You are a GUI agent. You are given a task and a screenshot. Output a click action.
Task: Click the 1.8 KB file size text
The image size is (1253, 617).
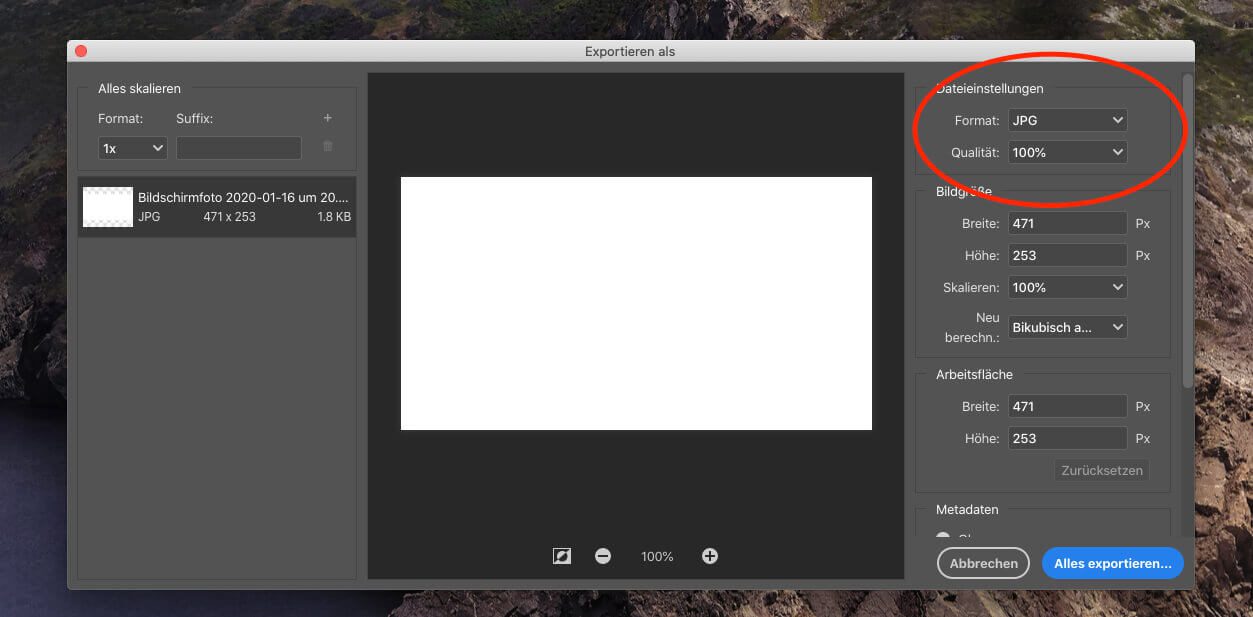tap(334, 216)
